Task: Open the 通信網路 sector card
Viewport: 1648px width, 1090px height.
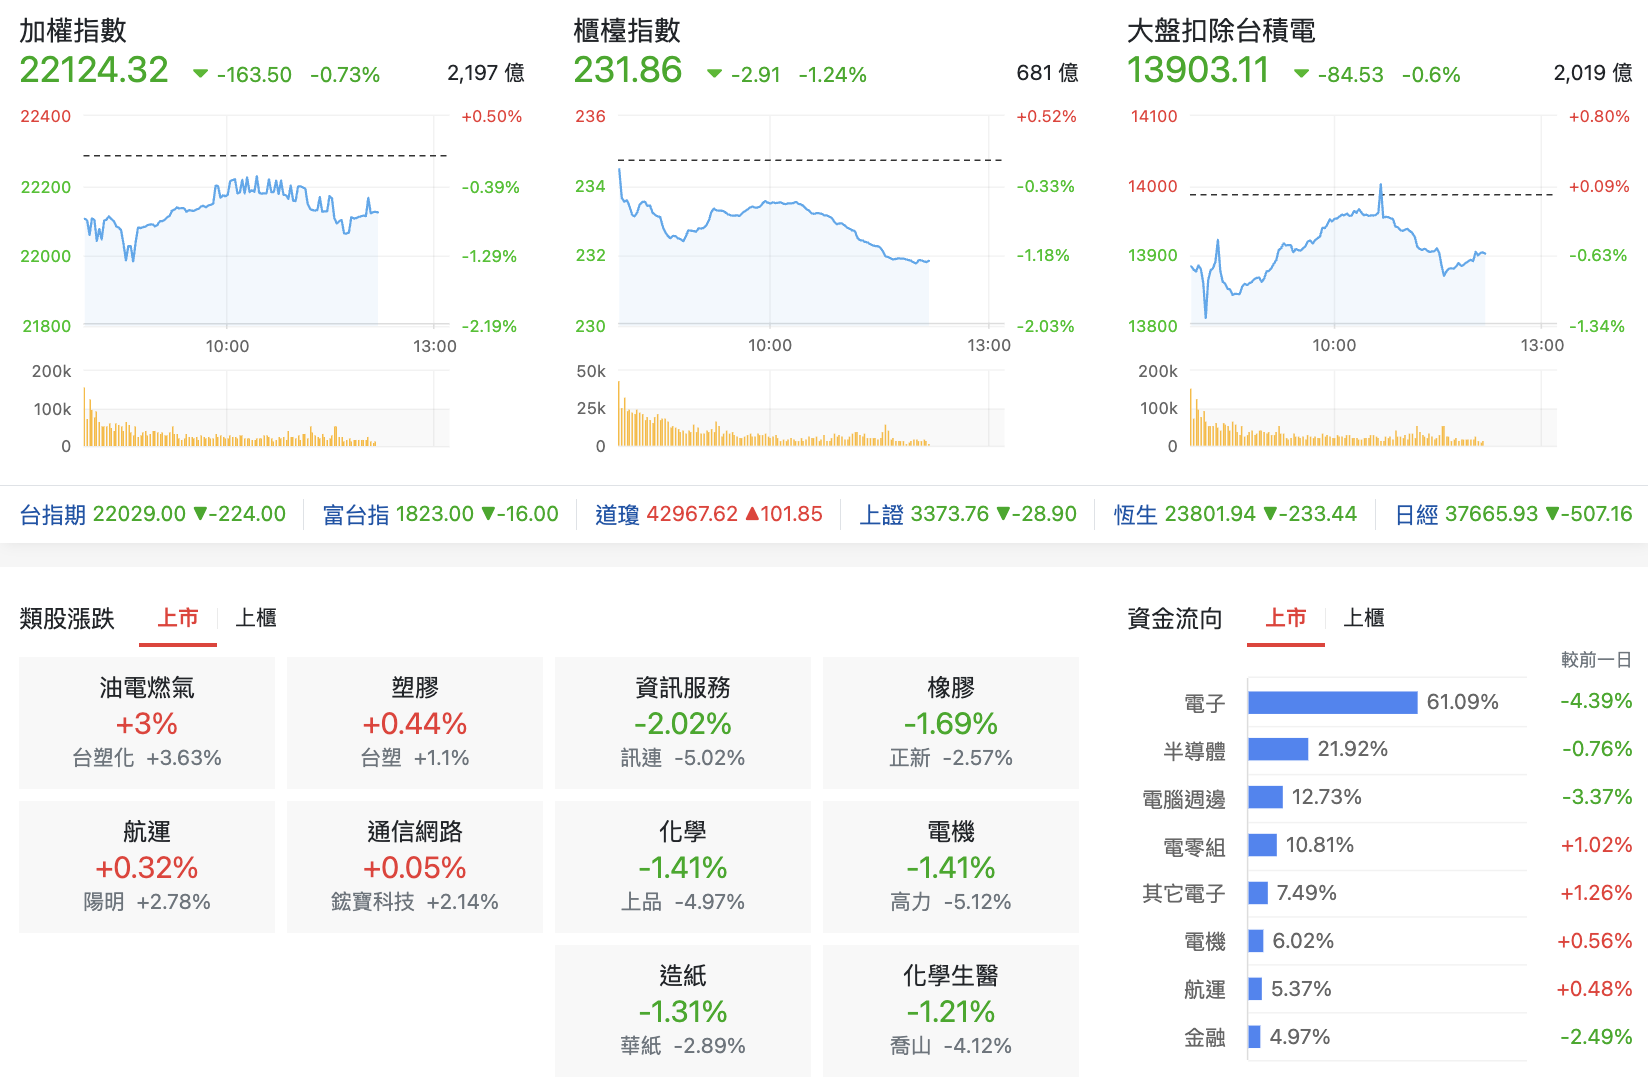Action: (415, 867)
